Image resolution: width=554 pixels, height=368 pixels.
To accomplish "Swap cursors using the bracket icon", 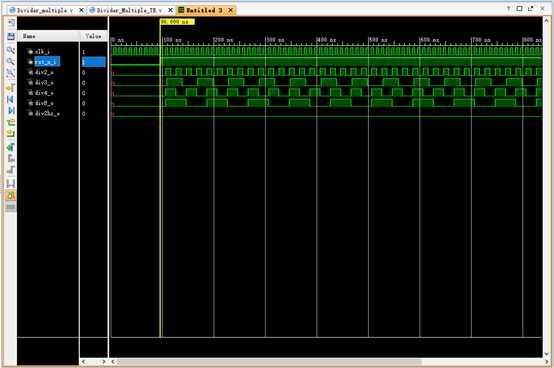I will click(x=11, y=183).
